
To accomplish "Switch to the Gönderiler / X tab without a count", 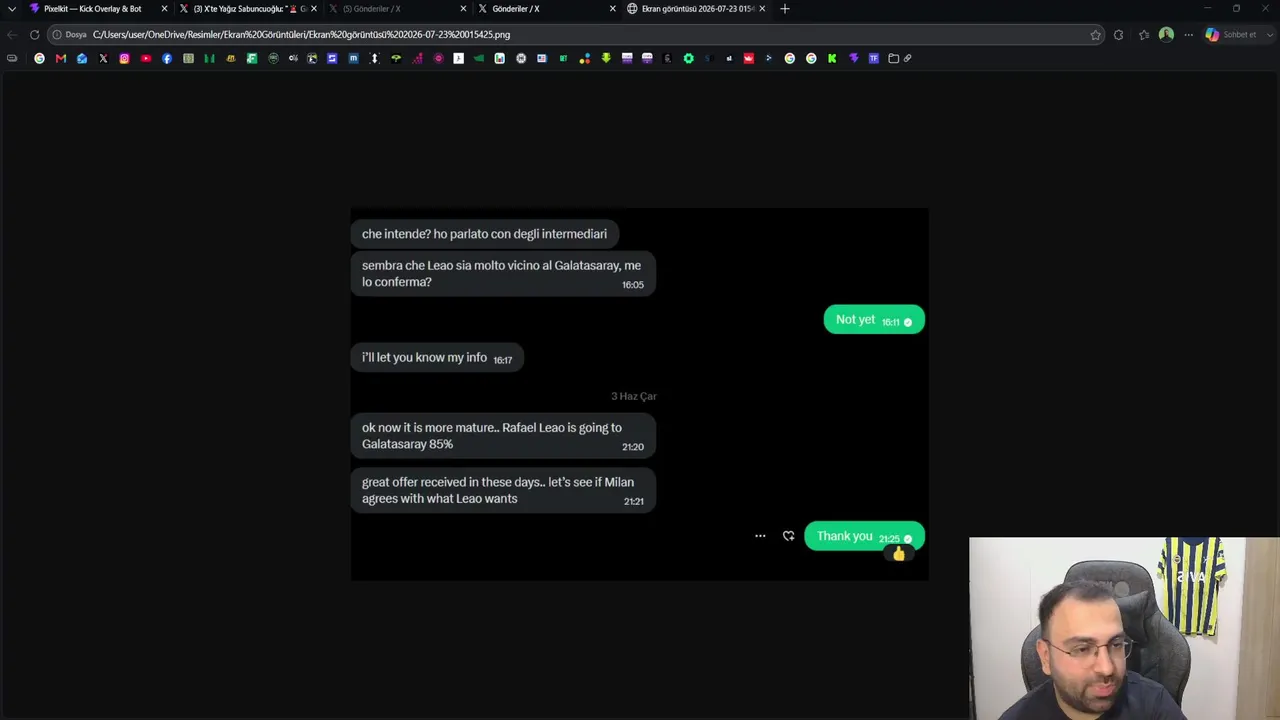I will tap(546, 9).
